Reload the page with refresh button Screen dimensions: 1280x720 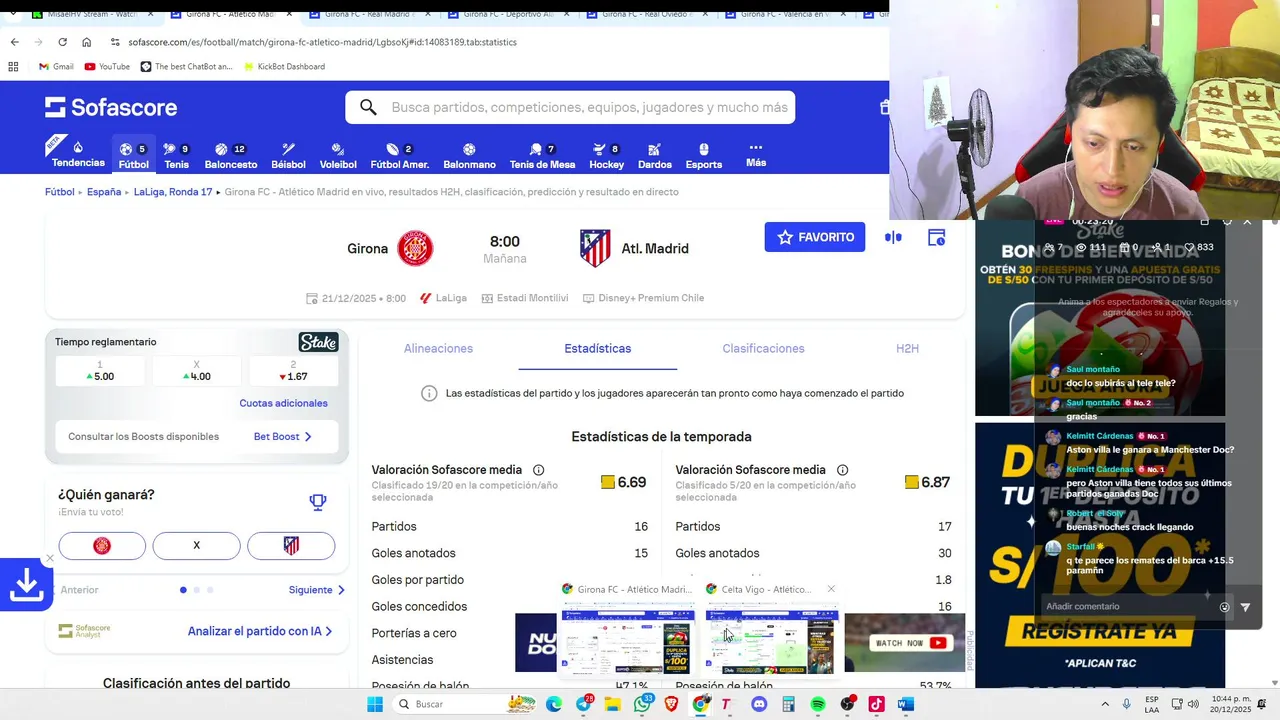pos(62,42)
